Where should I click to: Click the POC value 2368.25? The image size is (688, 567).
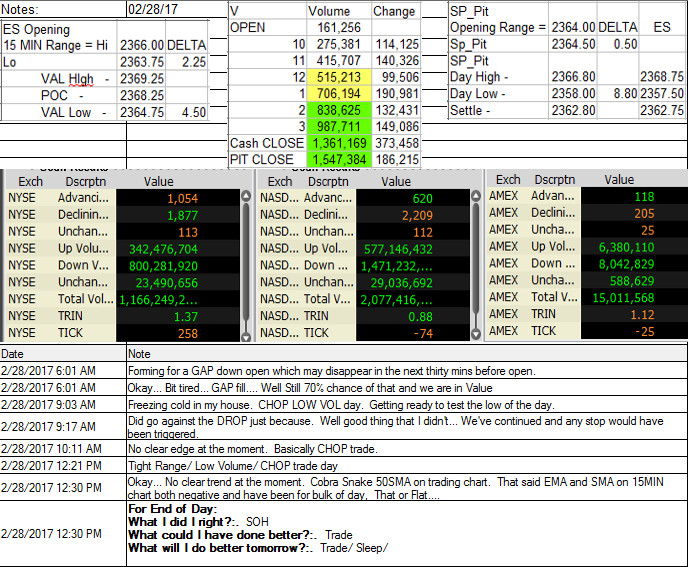click(142, 95)
